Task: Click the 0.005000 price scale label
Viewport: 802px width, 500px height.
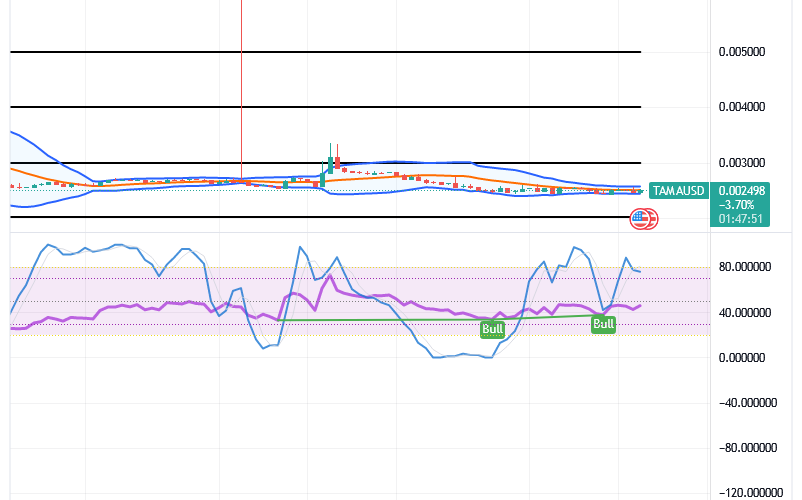Action: click(742, 52)
